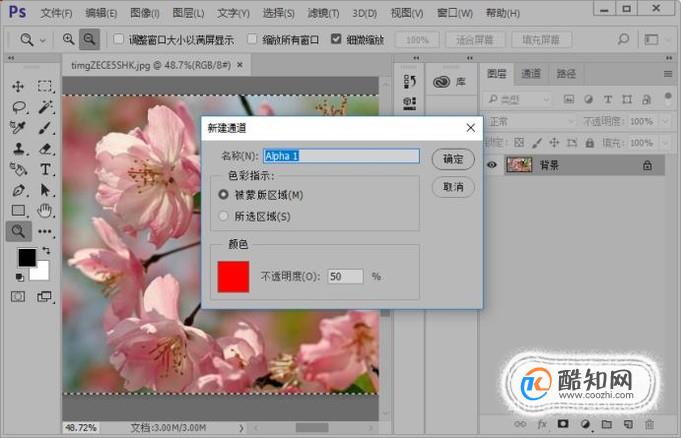
Task: Switch to the Paths tab
Action: coord(566,73)
